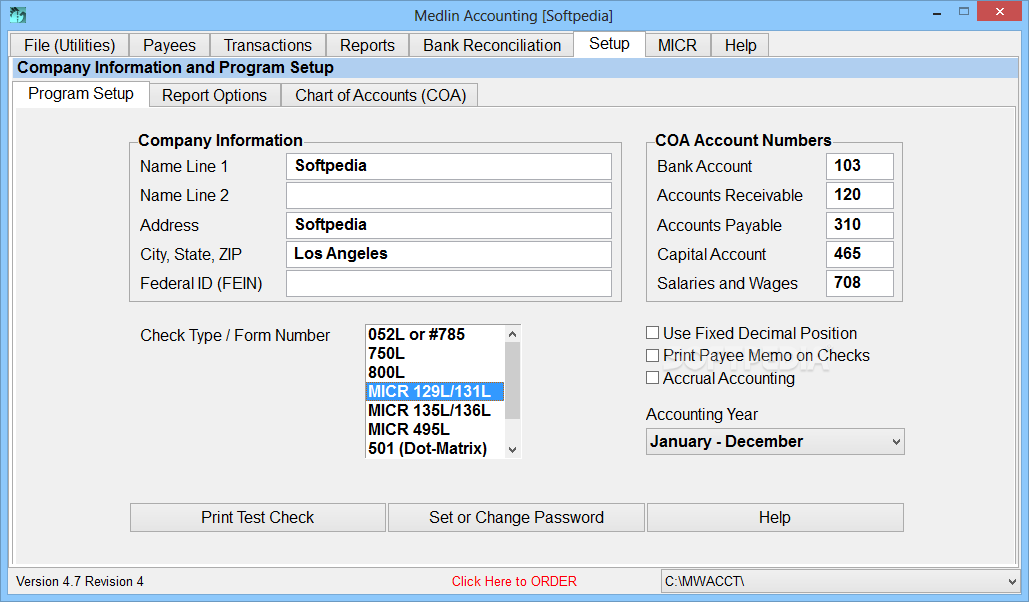This screenshot has height=602, width=1029.
Task: Click the check type list scroll-down arrow
Action: [513, 450]
